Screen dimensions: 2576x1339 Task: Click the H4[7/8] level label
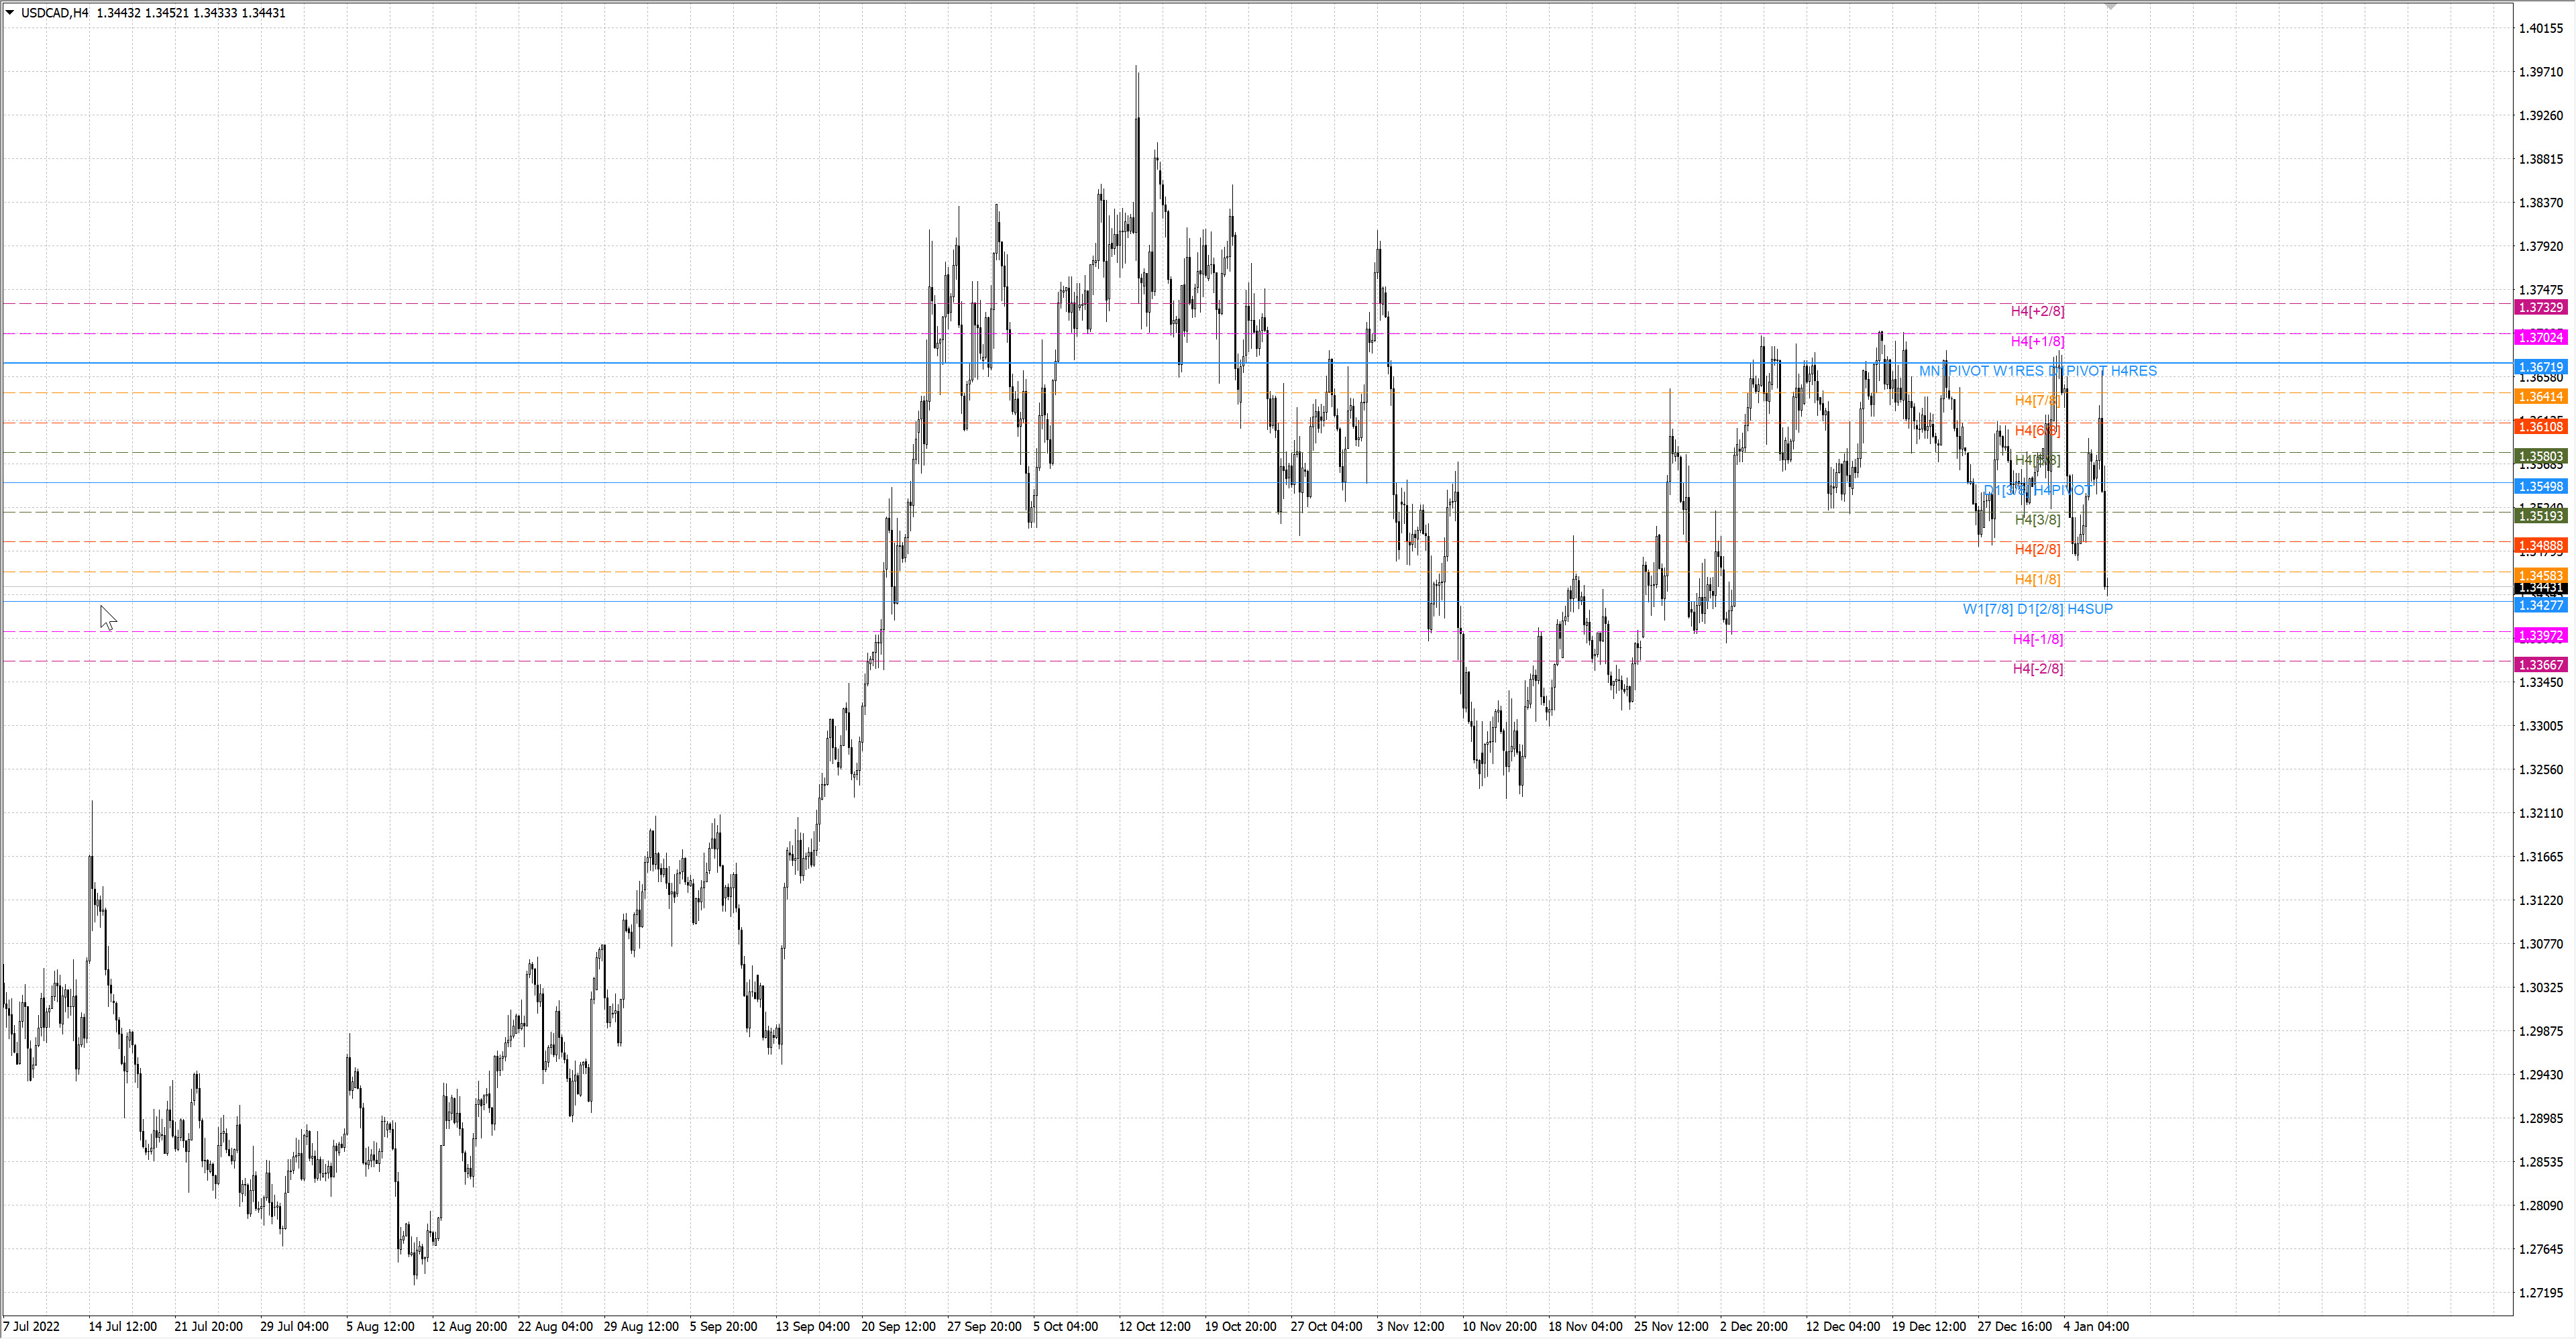(2037, 400)
